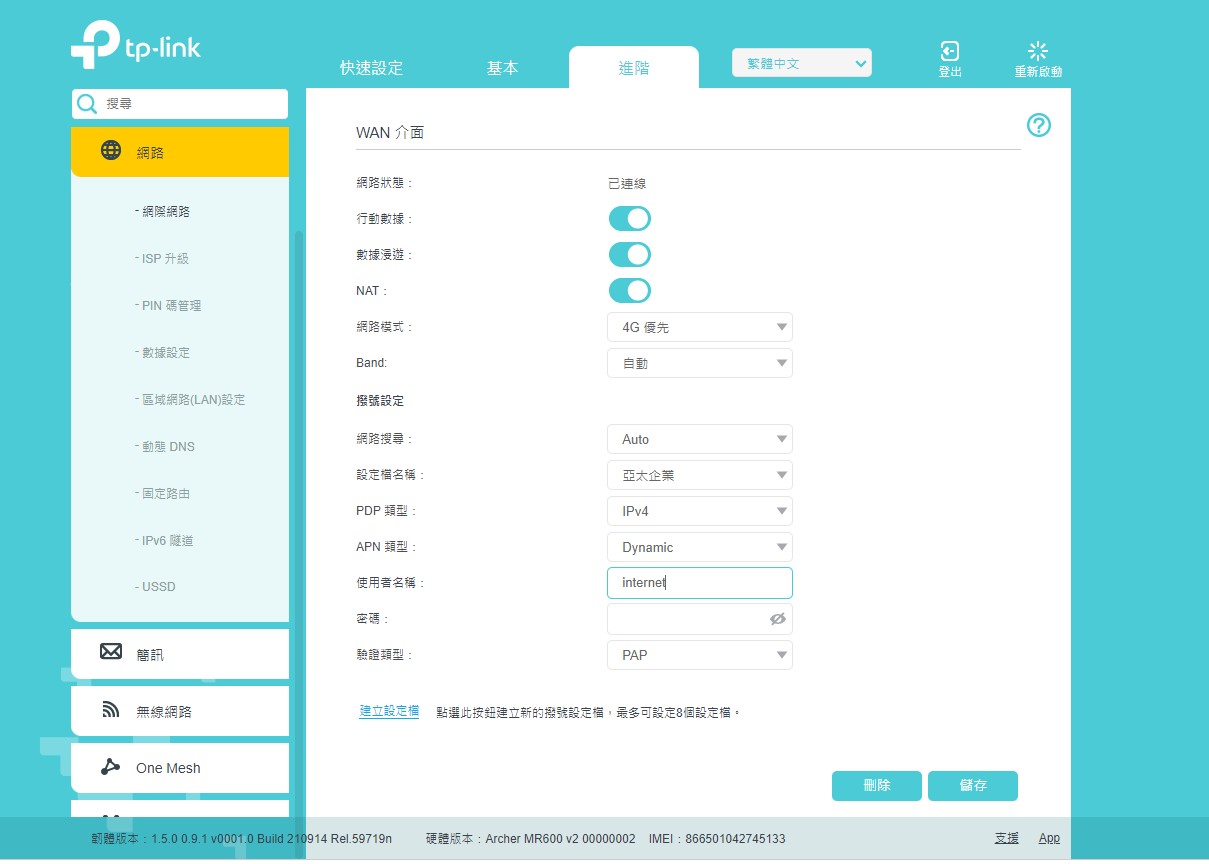The image size is (1209, 864).
Task: Open the 繁體中文 language dropdown
Action: click(802, 63)
